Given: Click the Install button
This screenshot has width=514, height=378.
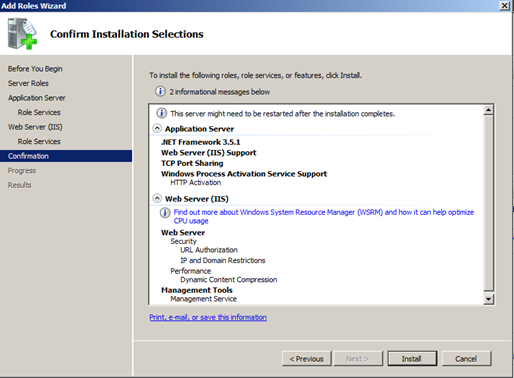Looking at the screenshot, I should point(412,359).
